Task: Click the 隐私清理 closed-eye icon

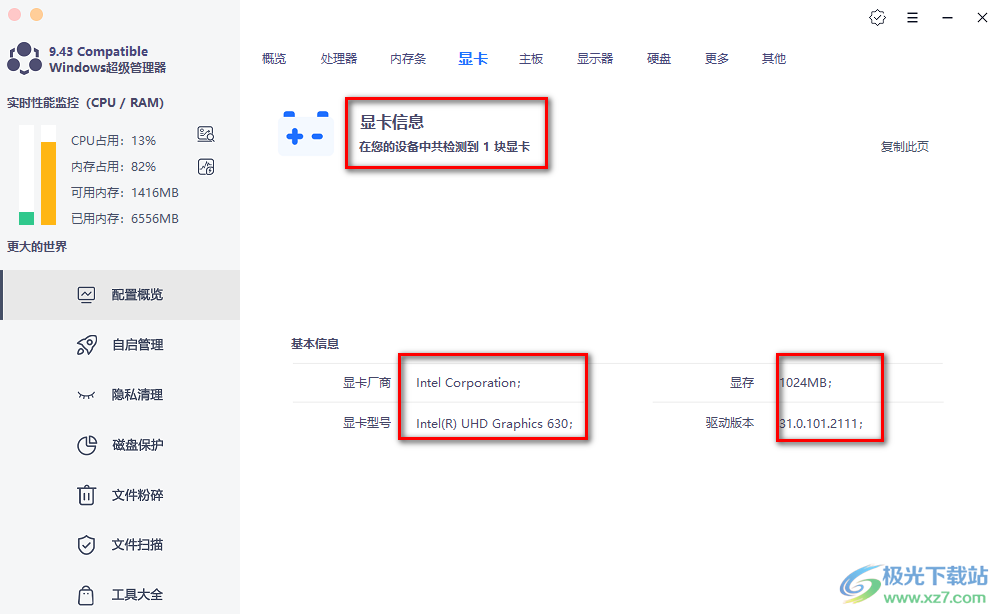Action: pos(87,395)
